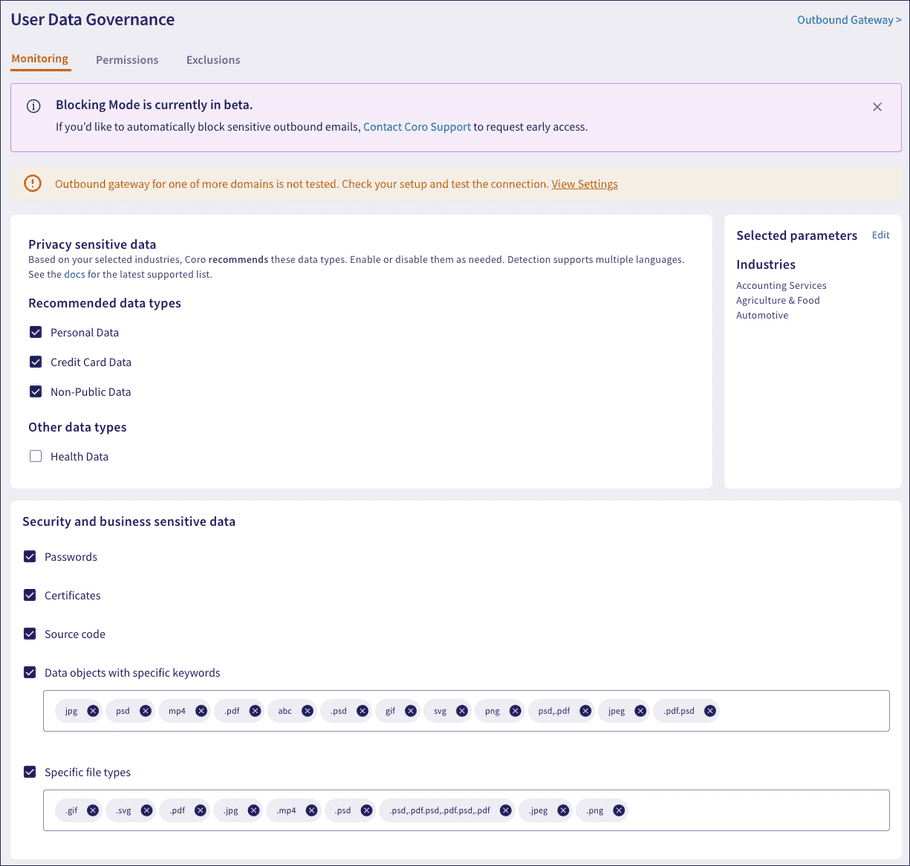Dismiss the Blocking Mode beta notice

[877, 106]
